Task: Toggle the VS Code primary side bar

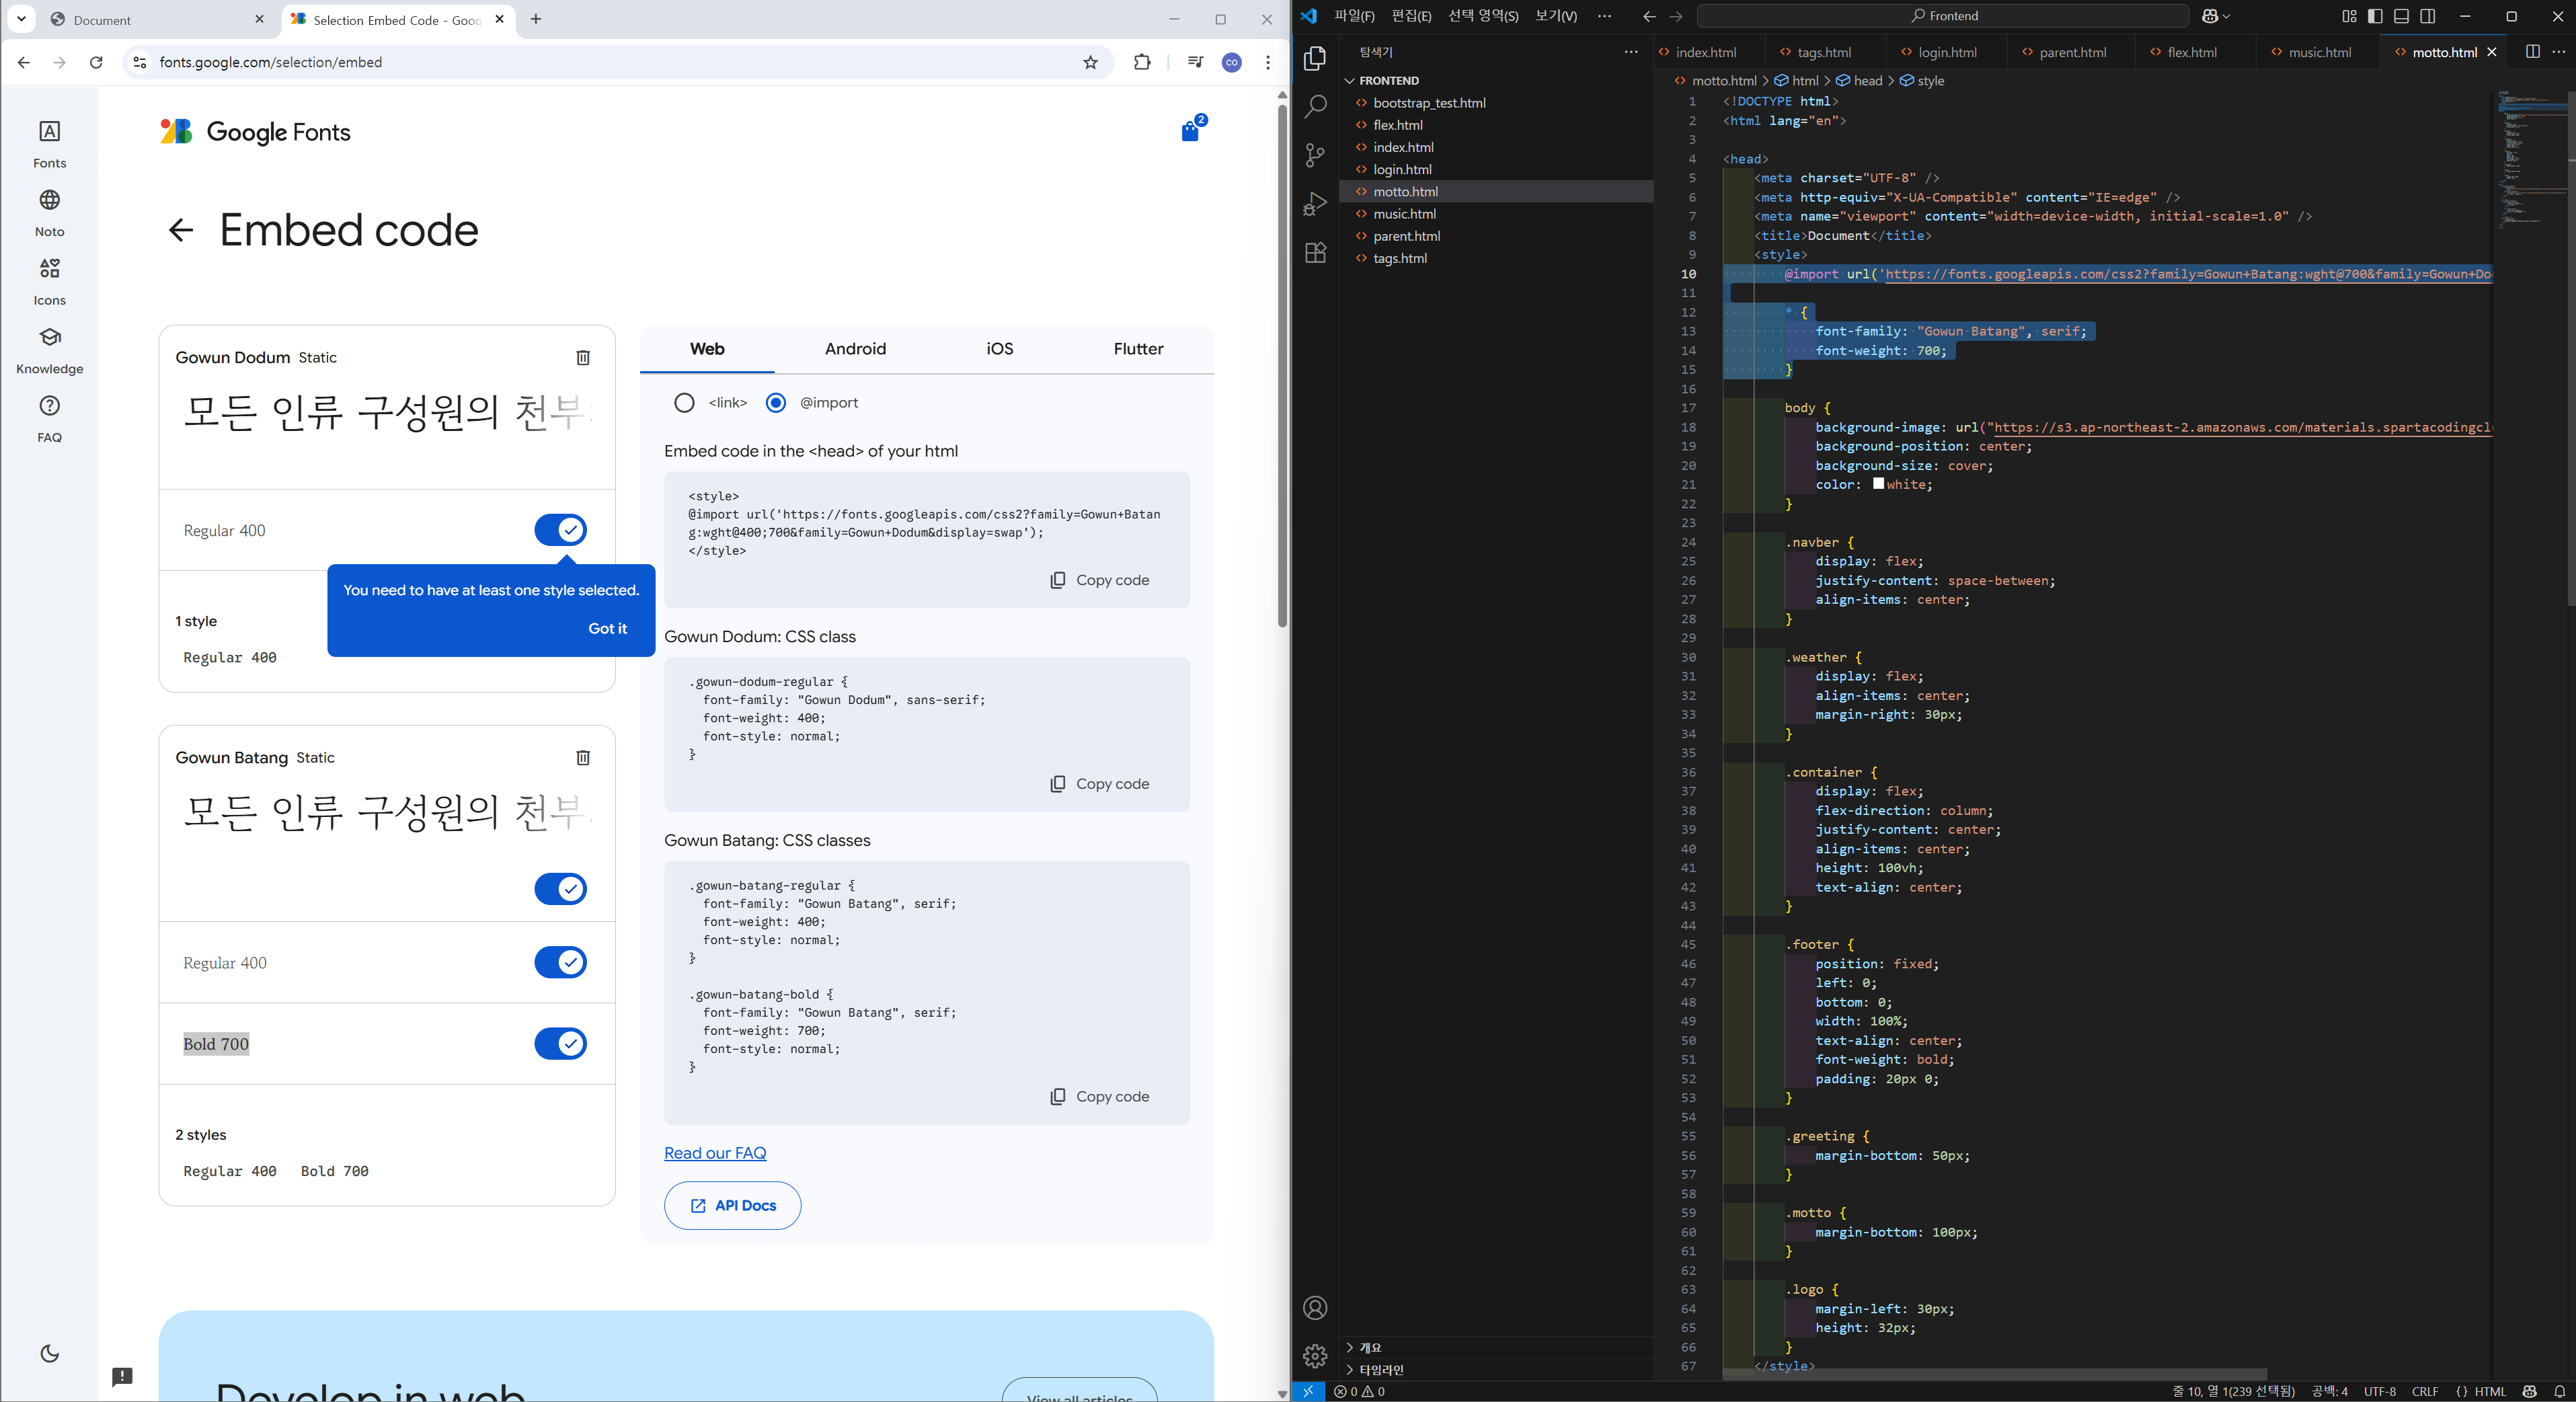Action: (2375, 16)
